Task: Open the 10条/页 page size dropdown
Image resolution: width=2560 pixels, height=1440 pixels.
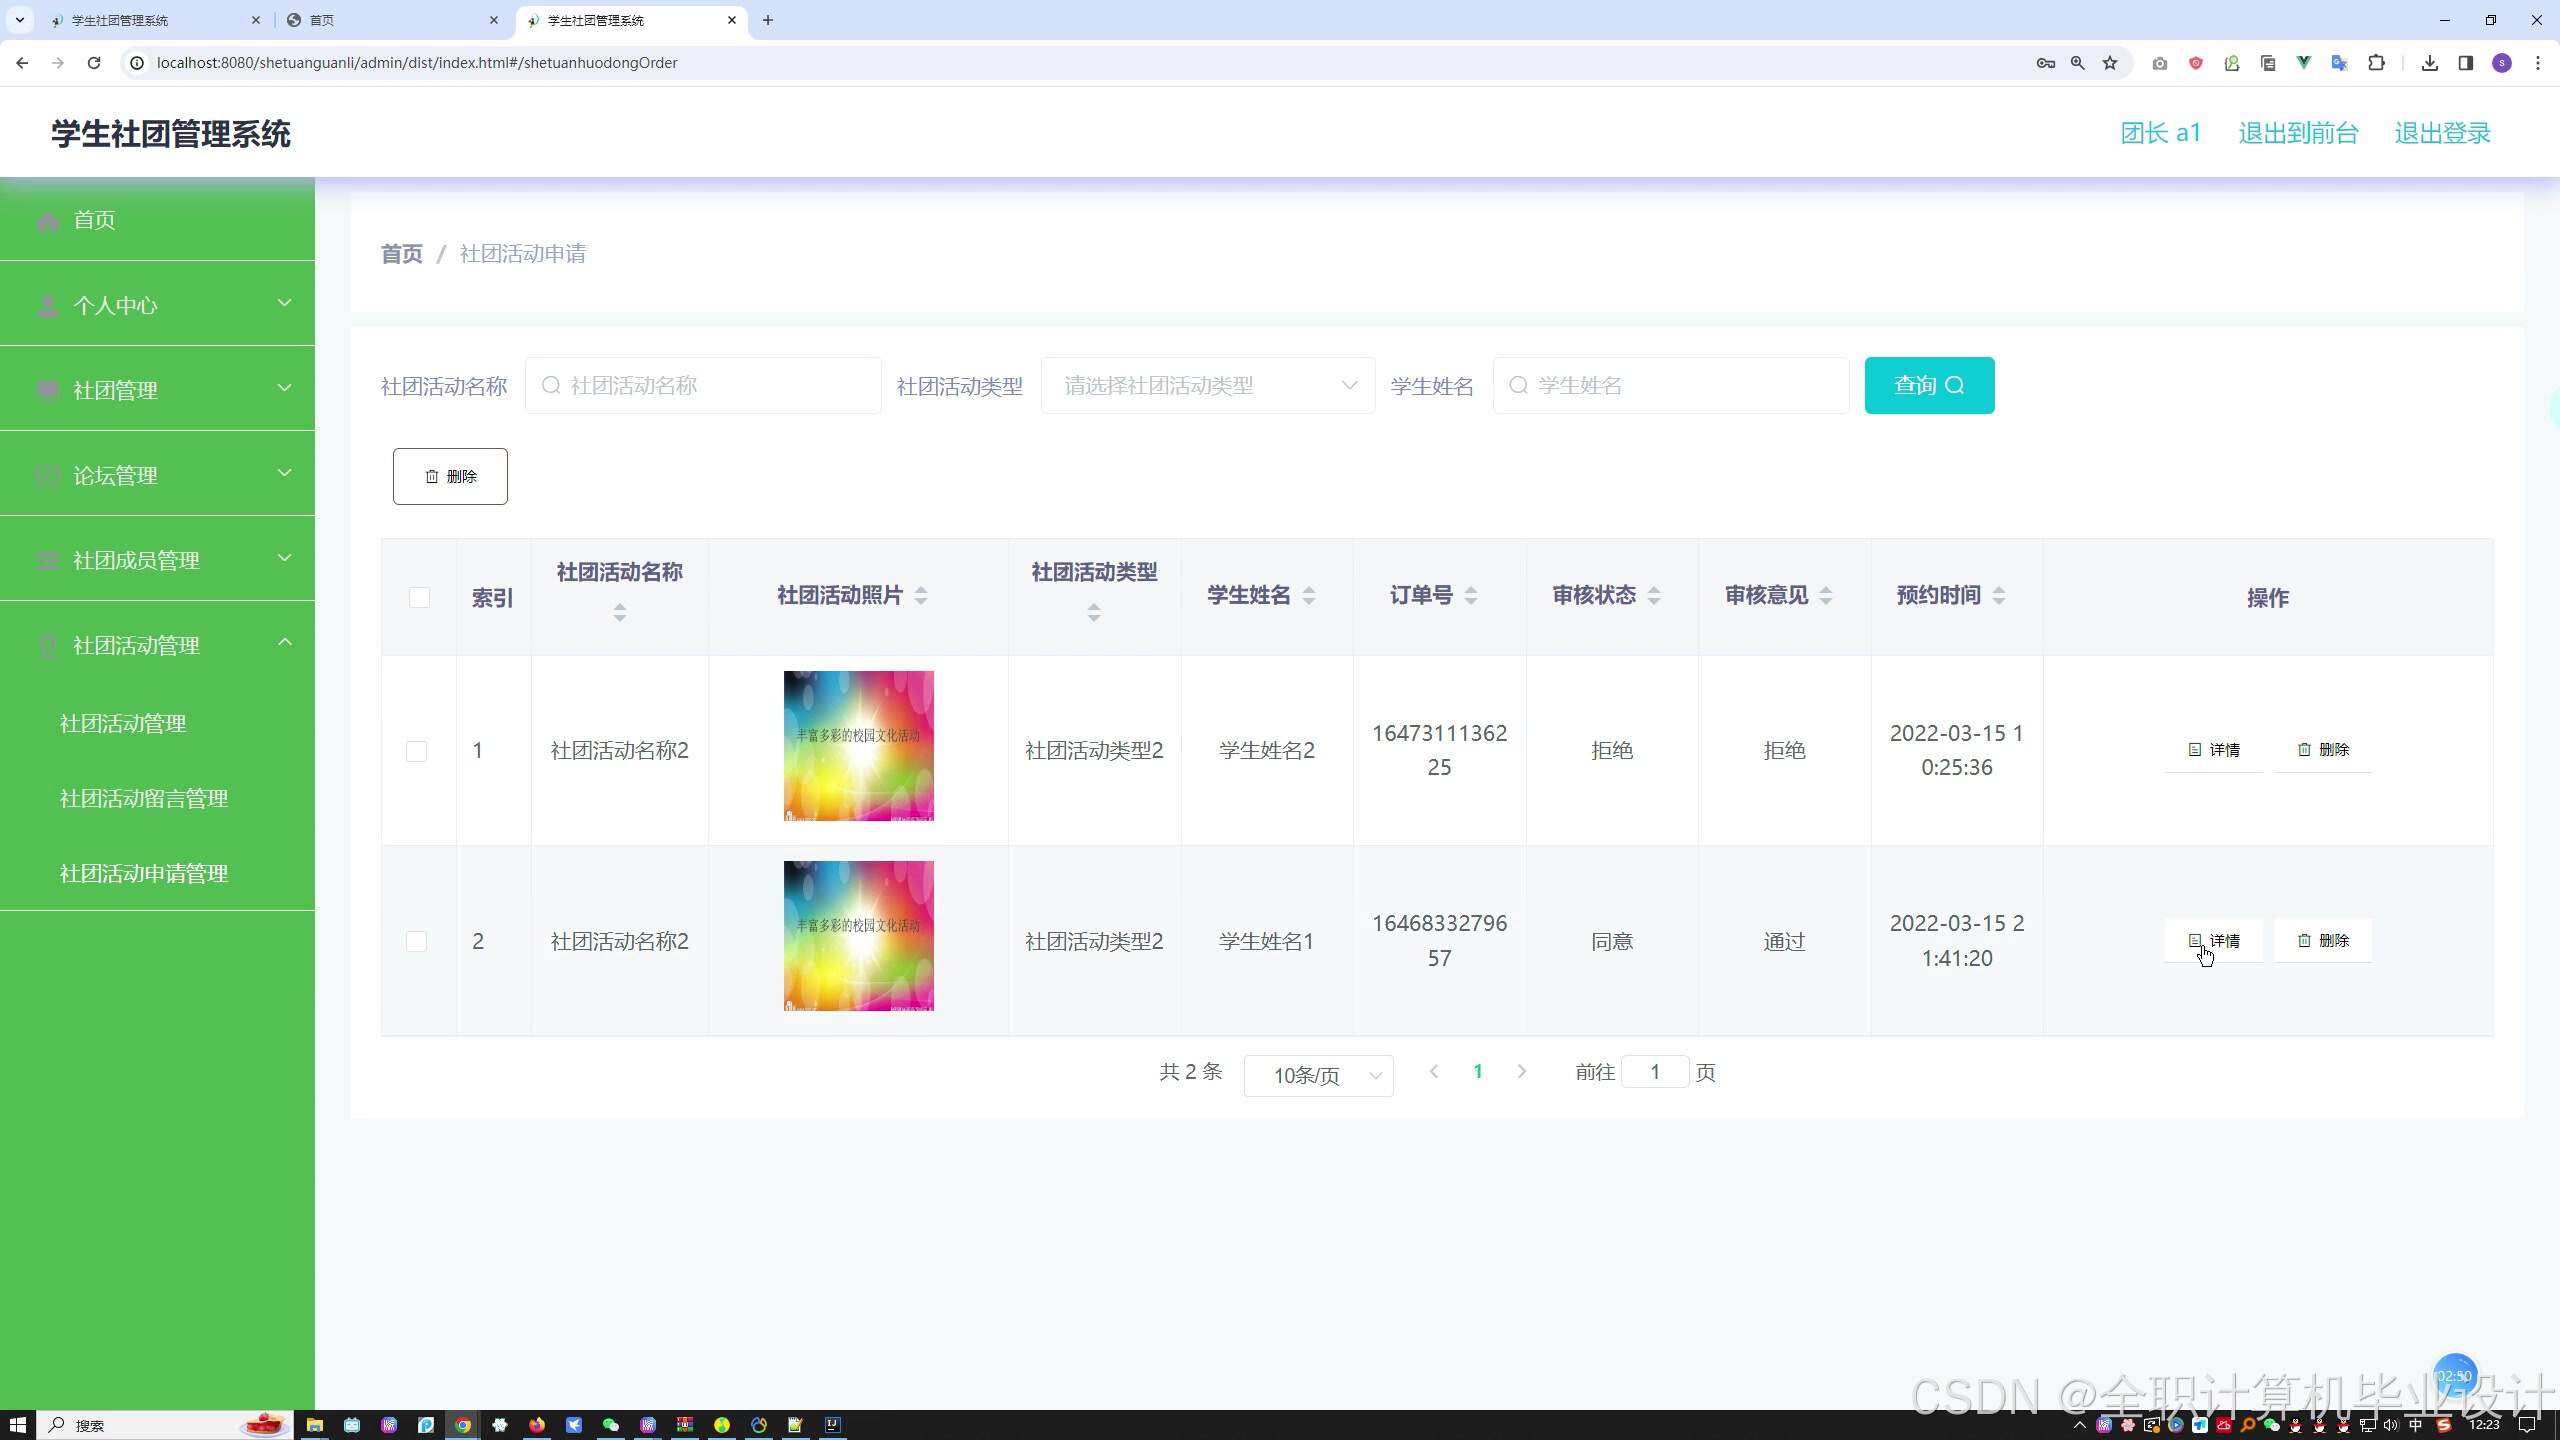Action: click(1318, 1076)
